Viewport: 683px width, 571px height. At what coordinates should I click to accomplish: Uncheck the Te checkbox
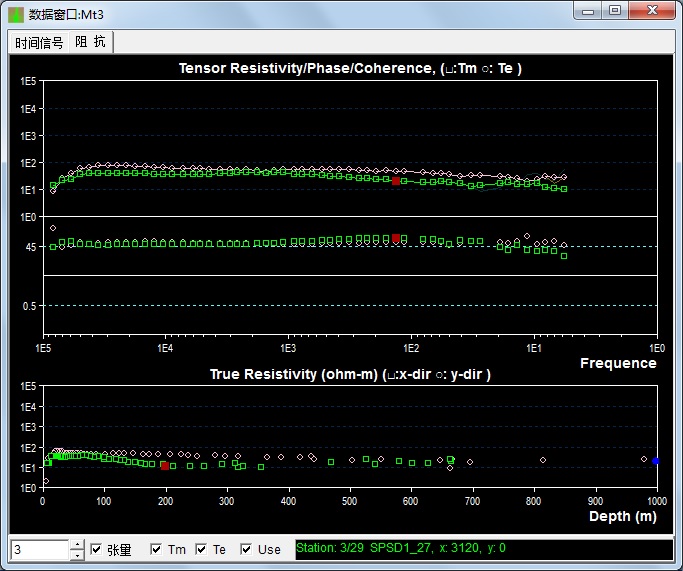tap(201, 549)
